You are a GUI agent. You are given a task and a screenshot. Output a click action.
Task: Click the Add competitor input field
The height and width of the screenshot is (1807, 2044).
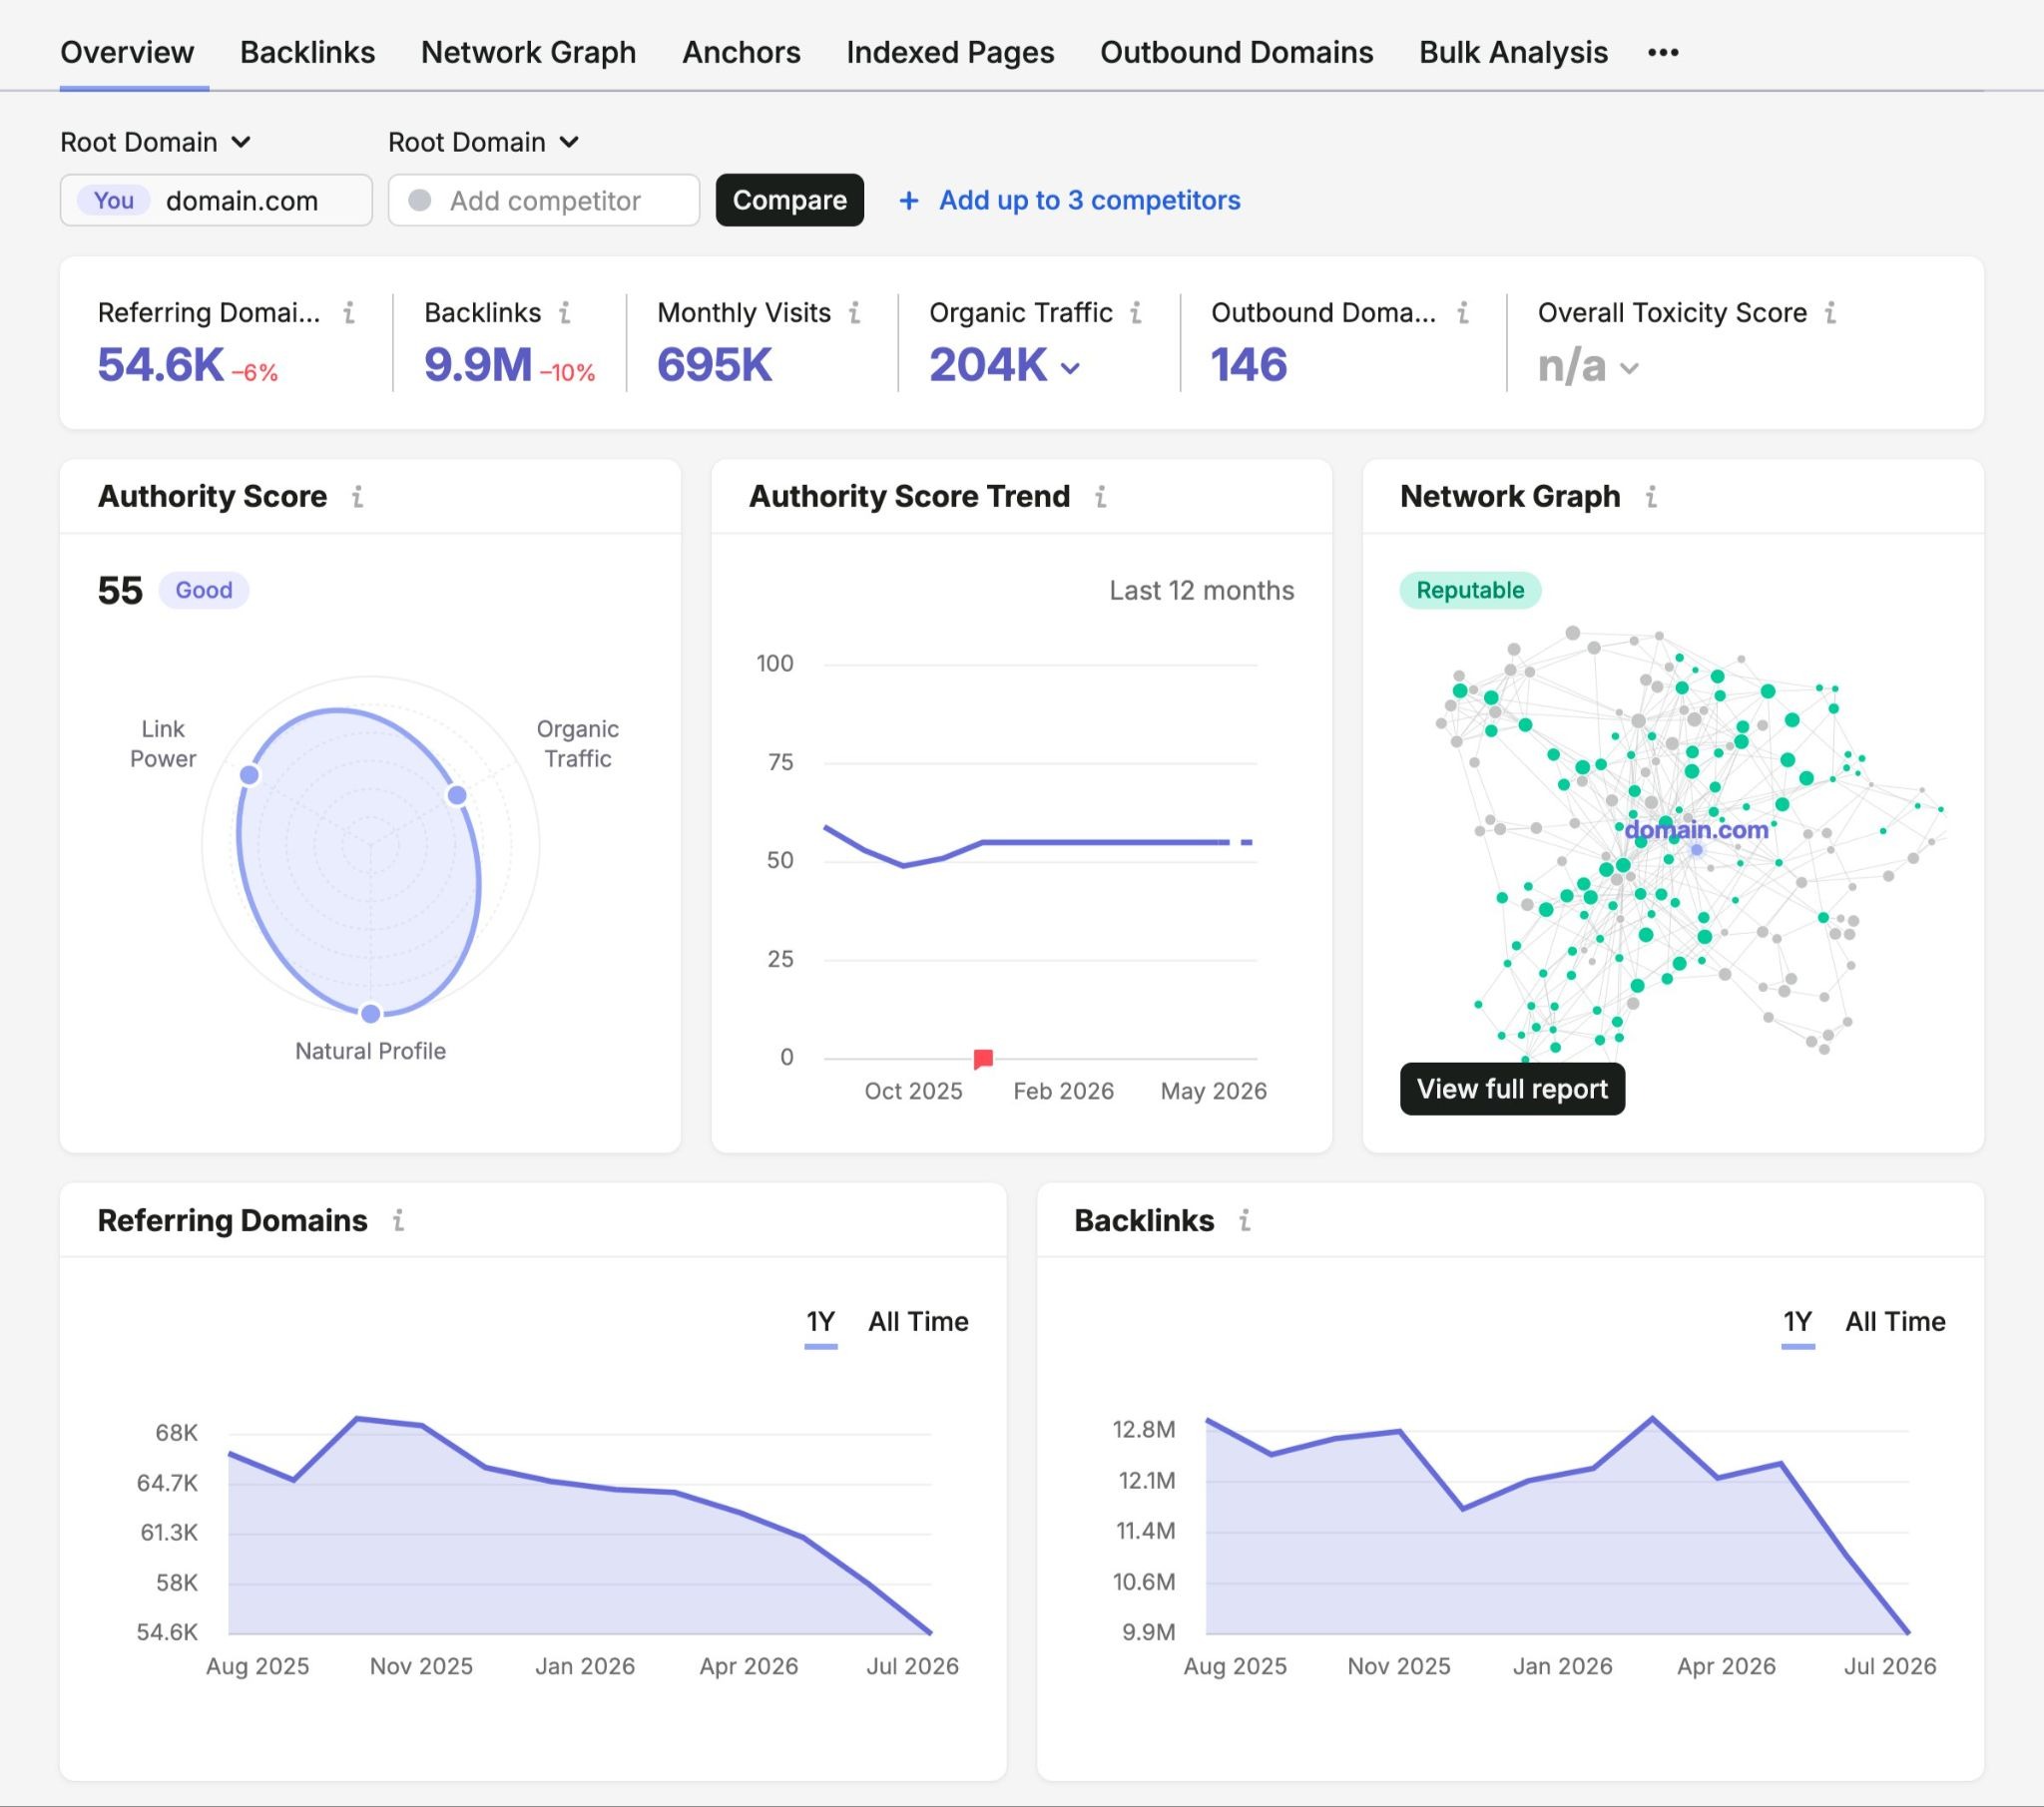point(544,200)
